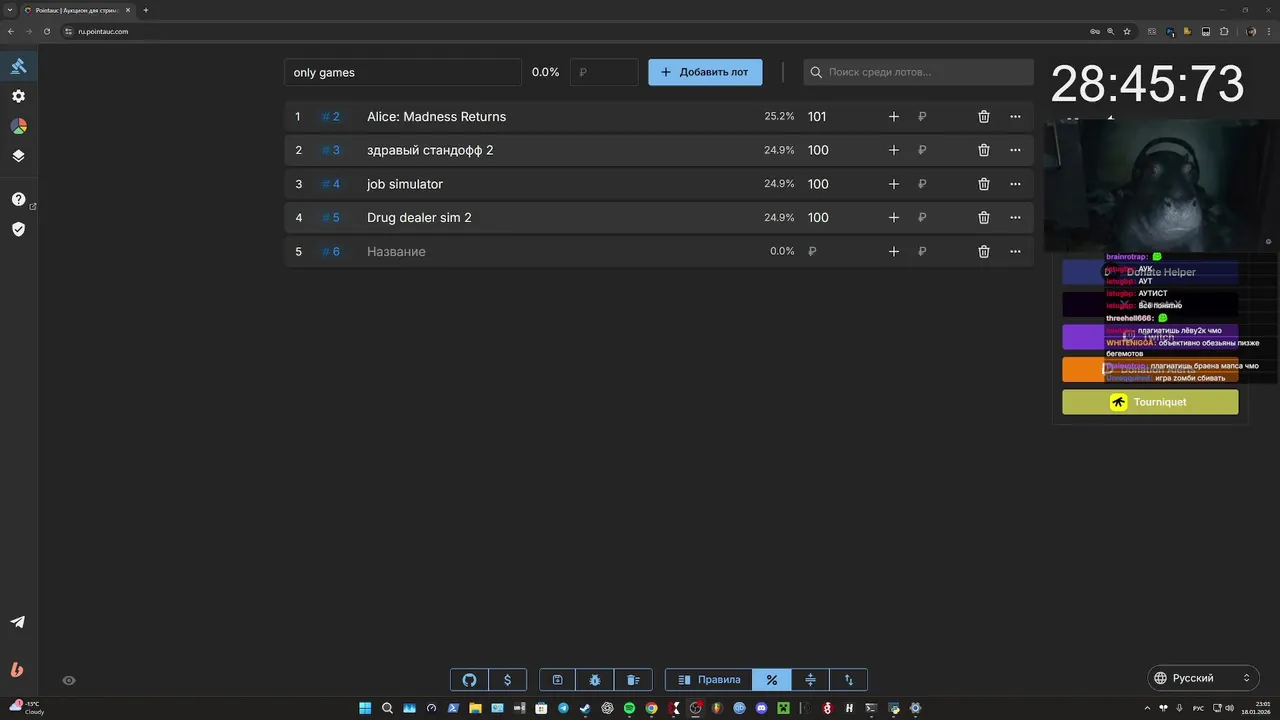This screenshot has height=720, width=1280.
Task: Click the search lots field
Action: [x=918, y=72]
